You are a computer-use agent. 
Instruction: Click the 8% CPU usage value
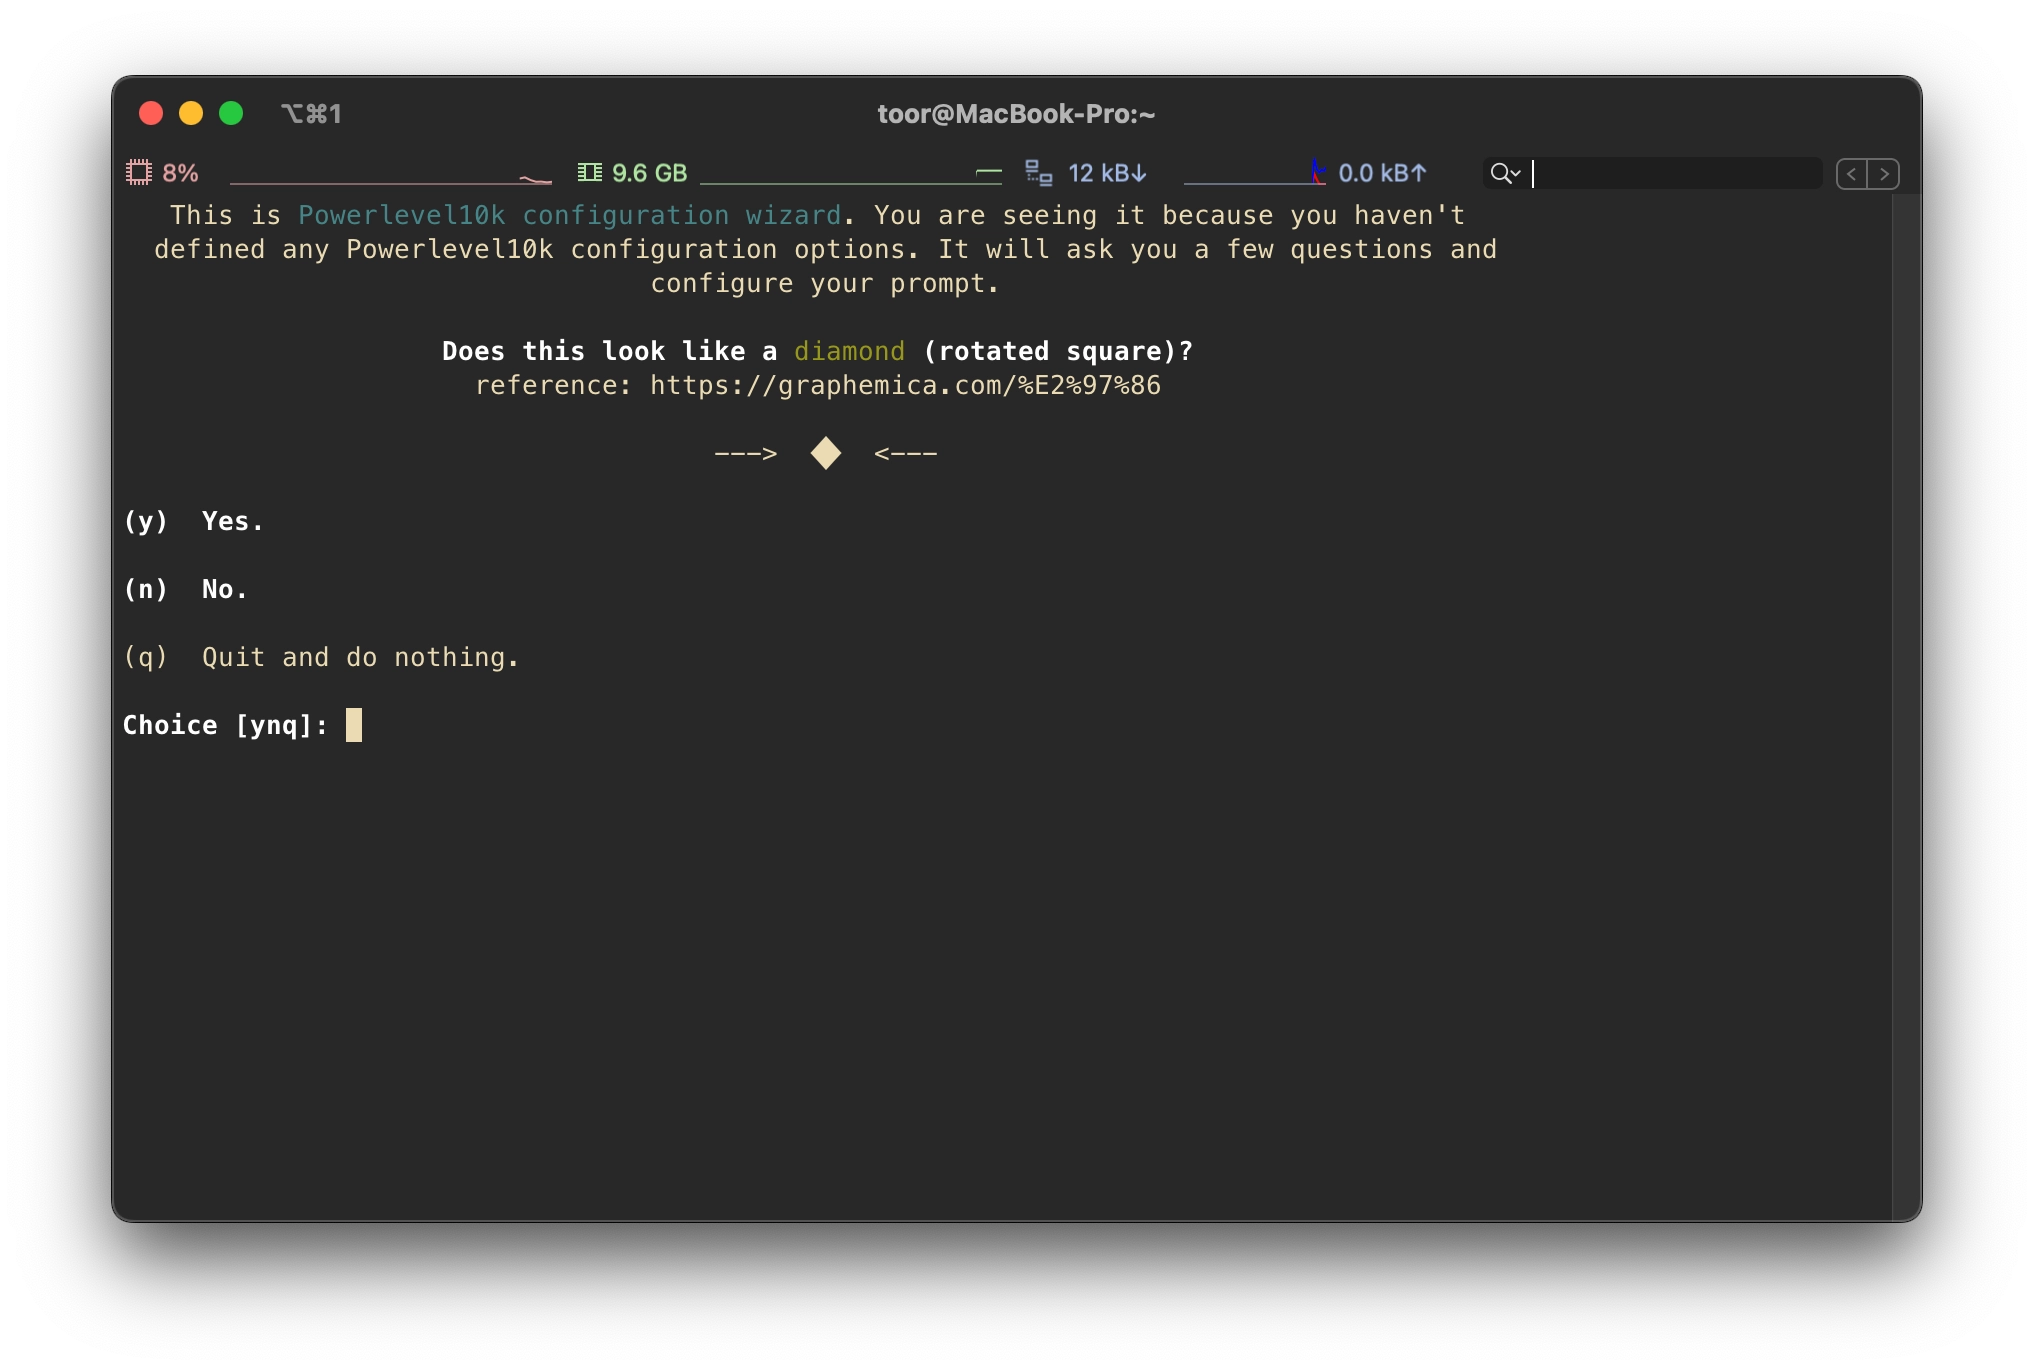[x=180, y=173]
